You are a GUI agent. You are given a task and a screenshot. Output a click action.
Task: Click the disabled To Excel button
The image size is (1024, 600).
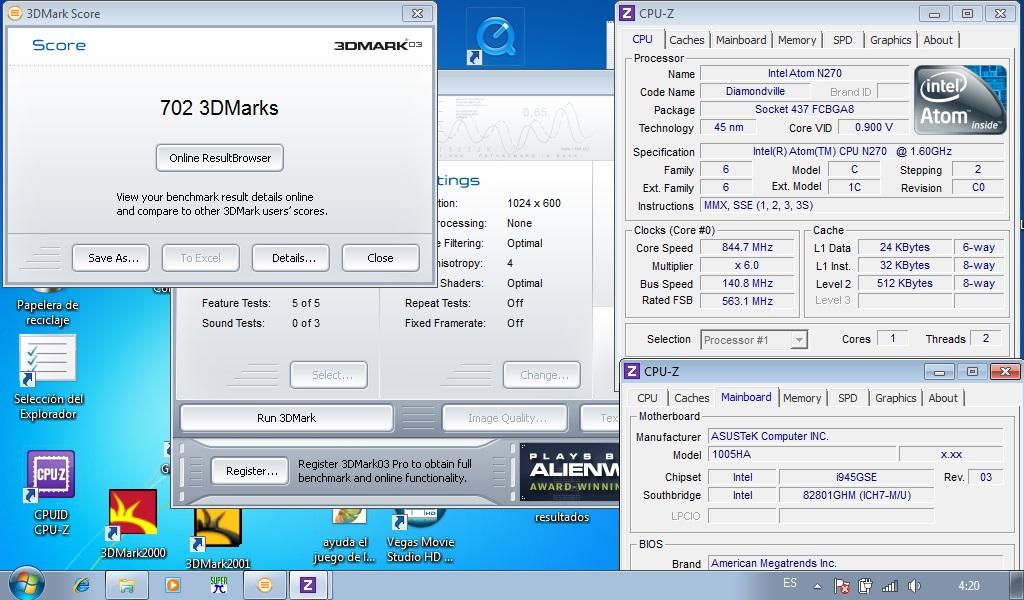point(200,258)
